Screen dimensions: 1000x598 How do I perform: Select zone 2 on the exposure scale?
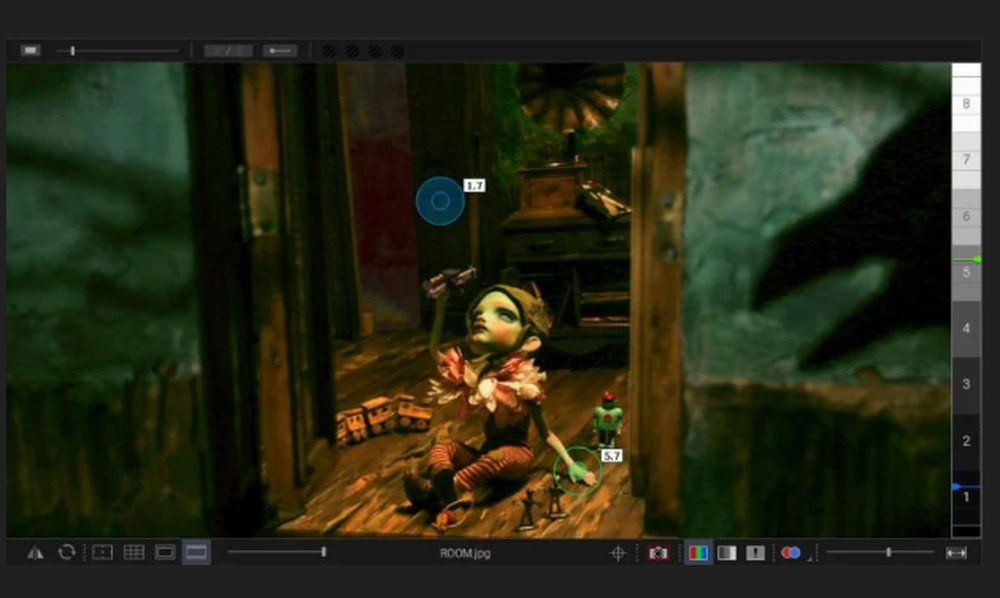(966, 441)
